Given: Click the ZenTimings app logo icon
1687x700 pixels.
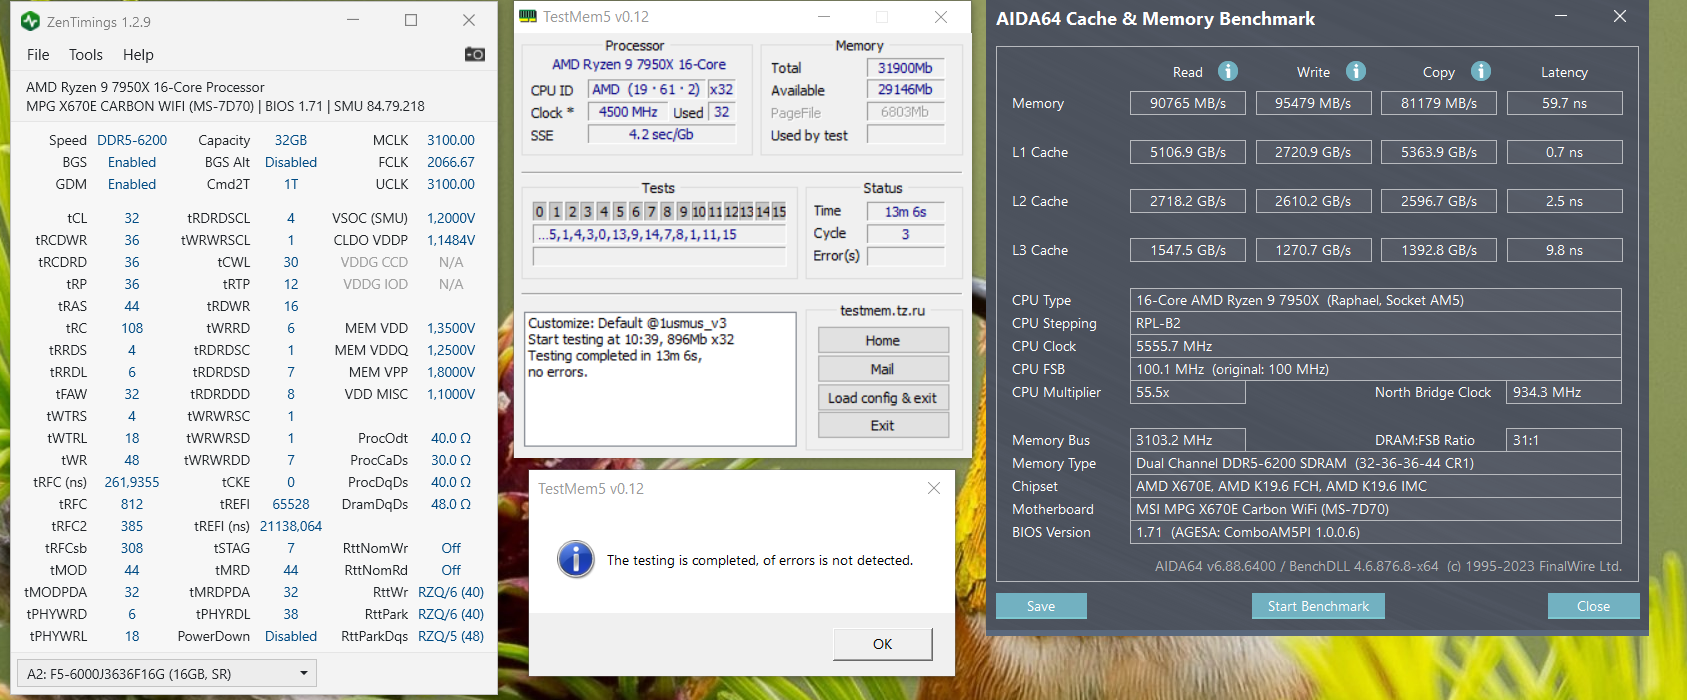Looking at the screenshot, I should 30,21.
